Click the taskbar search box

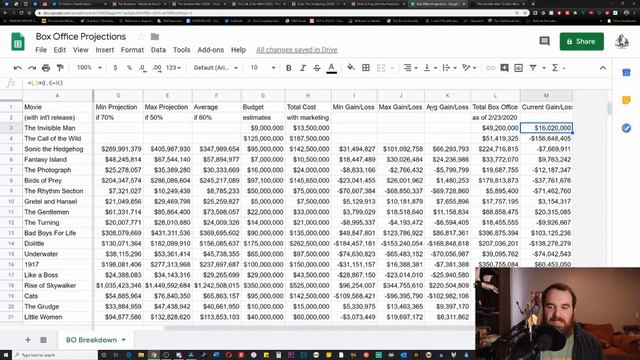coord(55,355)
